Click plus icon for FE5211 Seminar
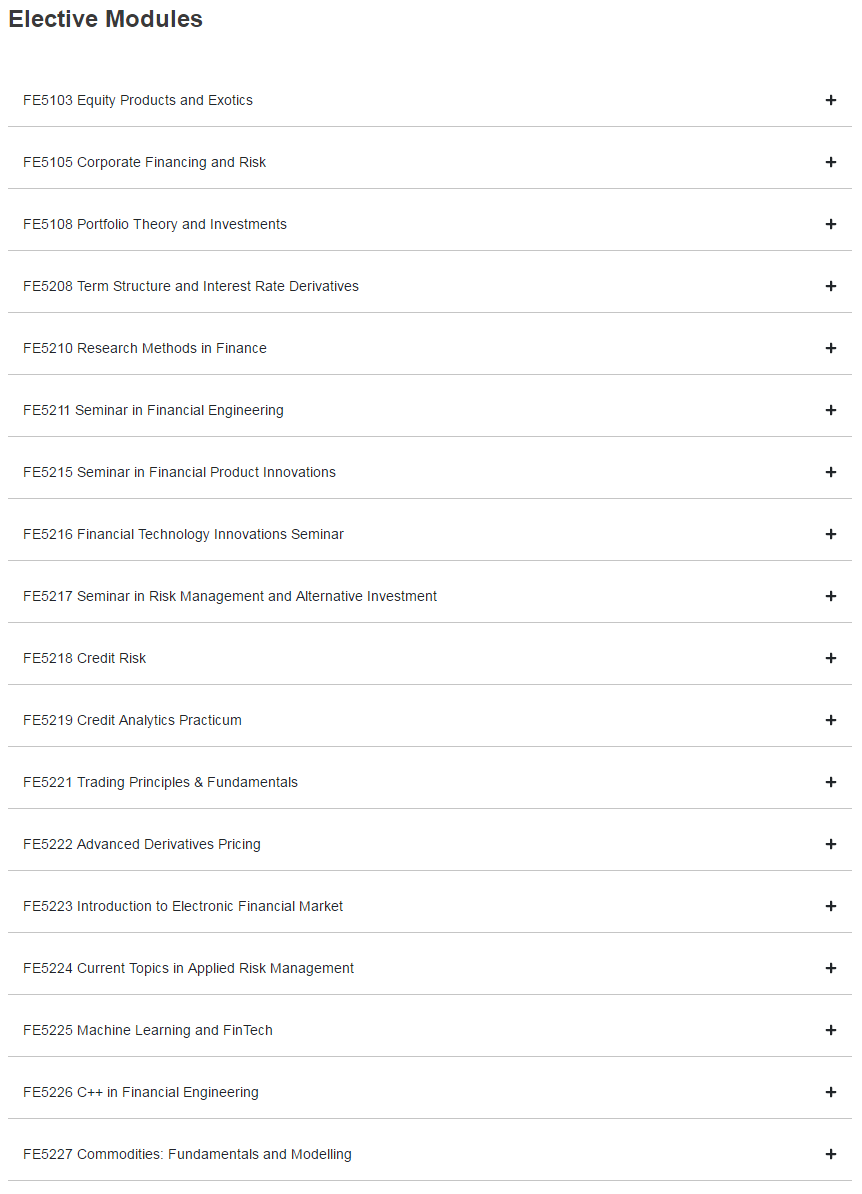Image resolution: width=862 pixels, height=1194 pixels. point(831,410)
